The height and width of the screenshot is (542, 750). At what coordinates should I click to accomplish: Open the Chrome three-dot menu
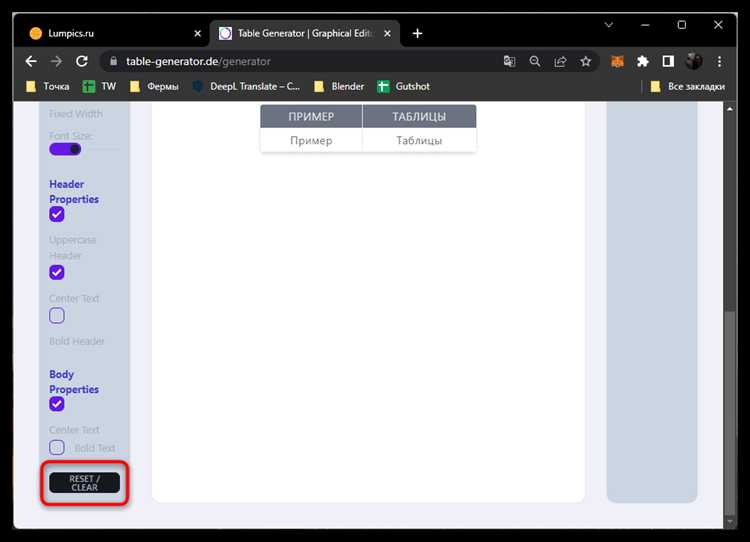click(719, 61)
